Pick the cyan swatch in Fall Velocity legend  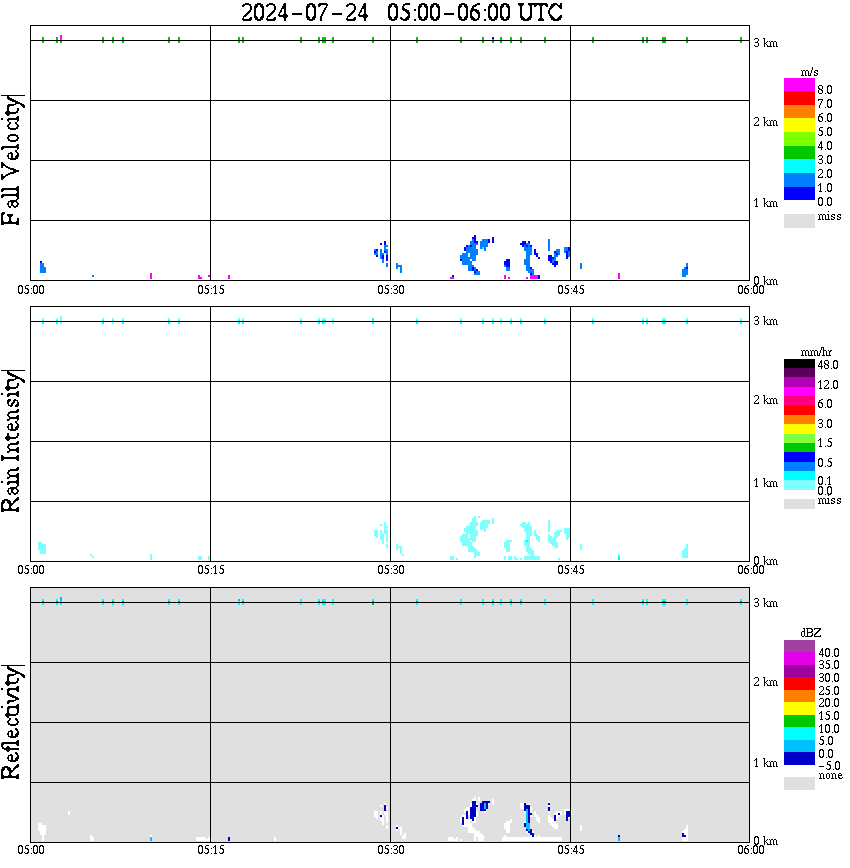[x=799, y=166]
